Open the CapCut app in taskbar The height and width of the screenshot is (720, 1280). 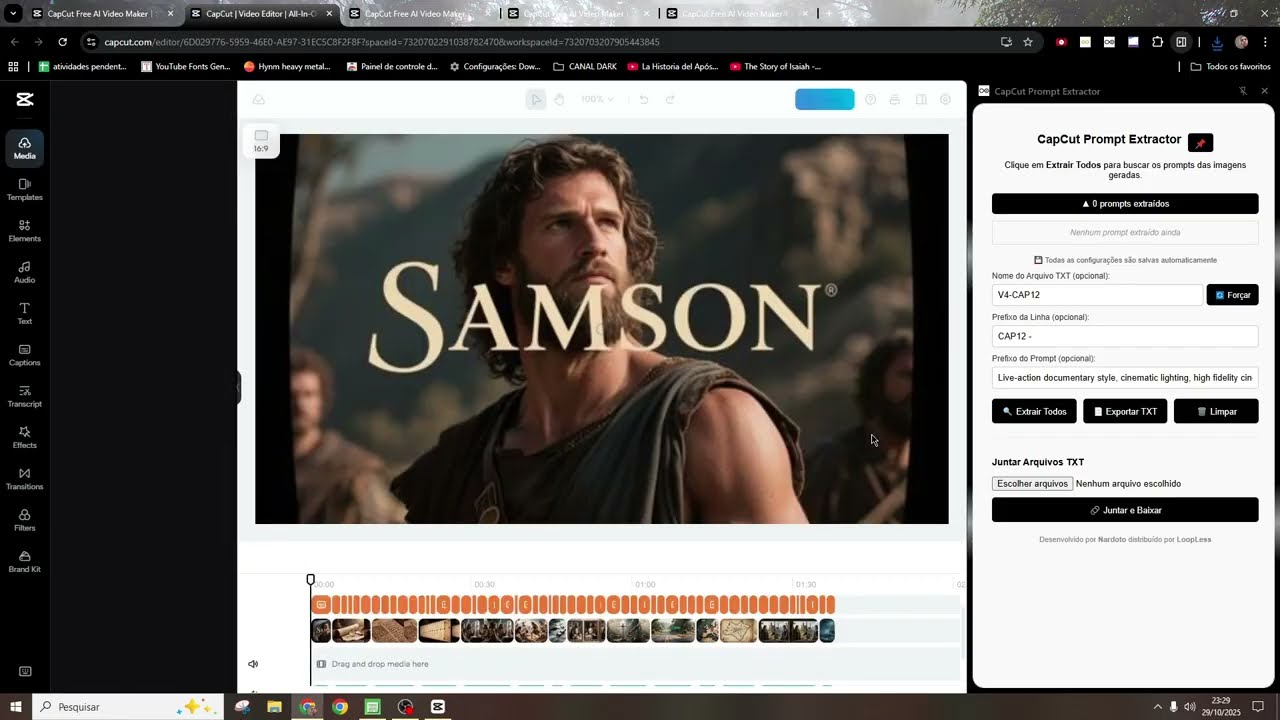pyautogui.click(x=437, y=707)
